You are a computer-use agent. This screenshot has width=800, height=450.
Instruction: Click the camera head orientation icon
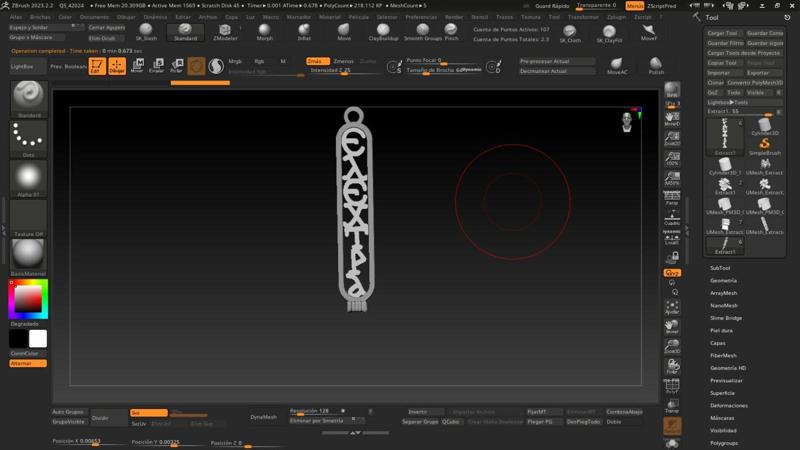point(627,122)
